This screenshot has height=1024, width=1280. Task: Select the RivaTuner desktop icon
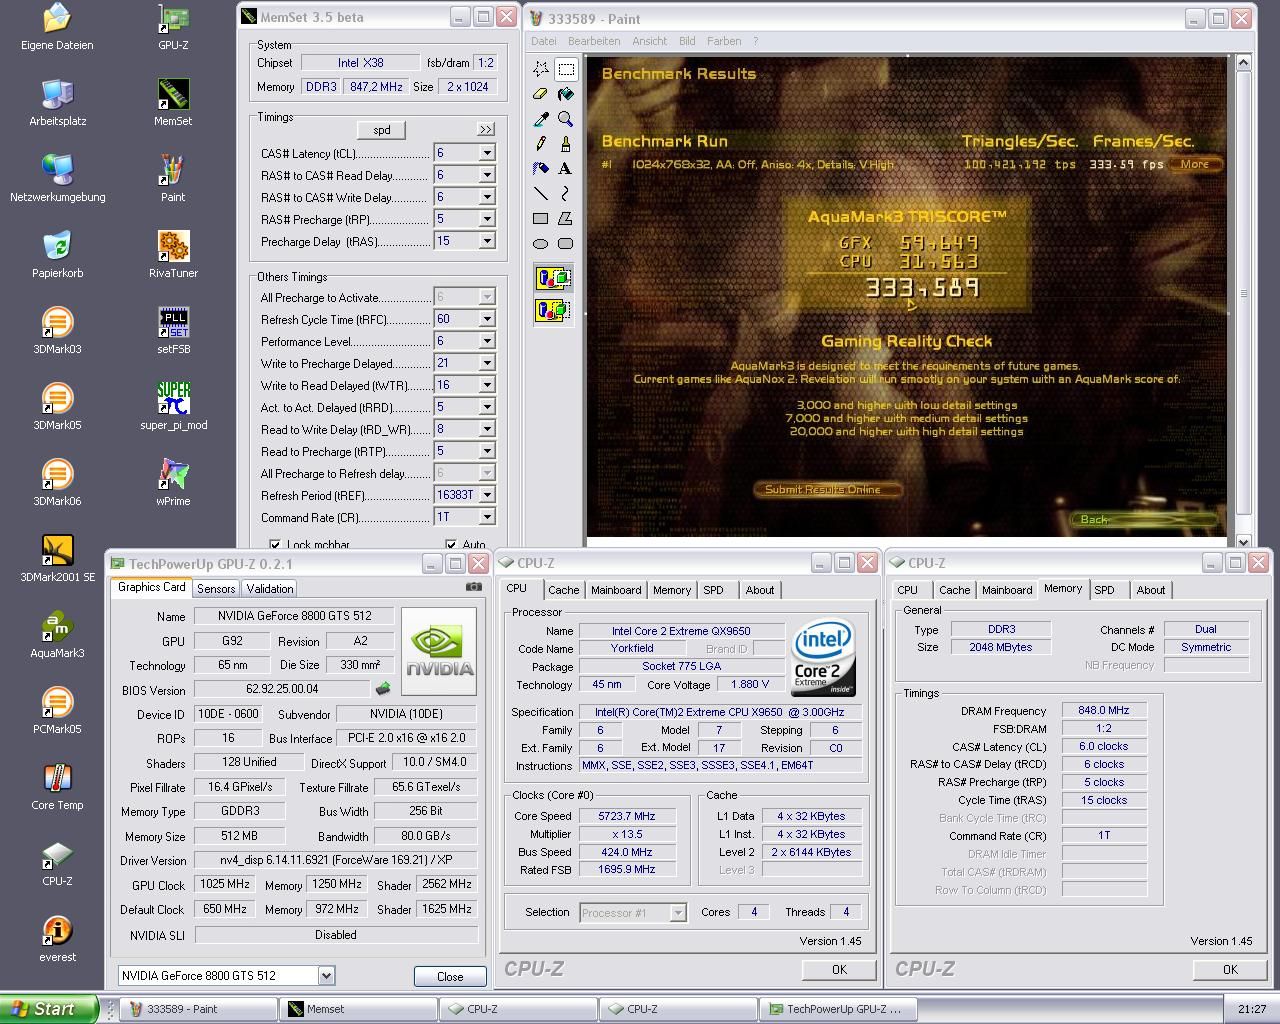coord(173,254)
